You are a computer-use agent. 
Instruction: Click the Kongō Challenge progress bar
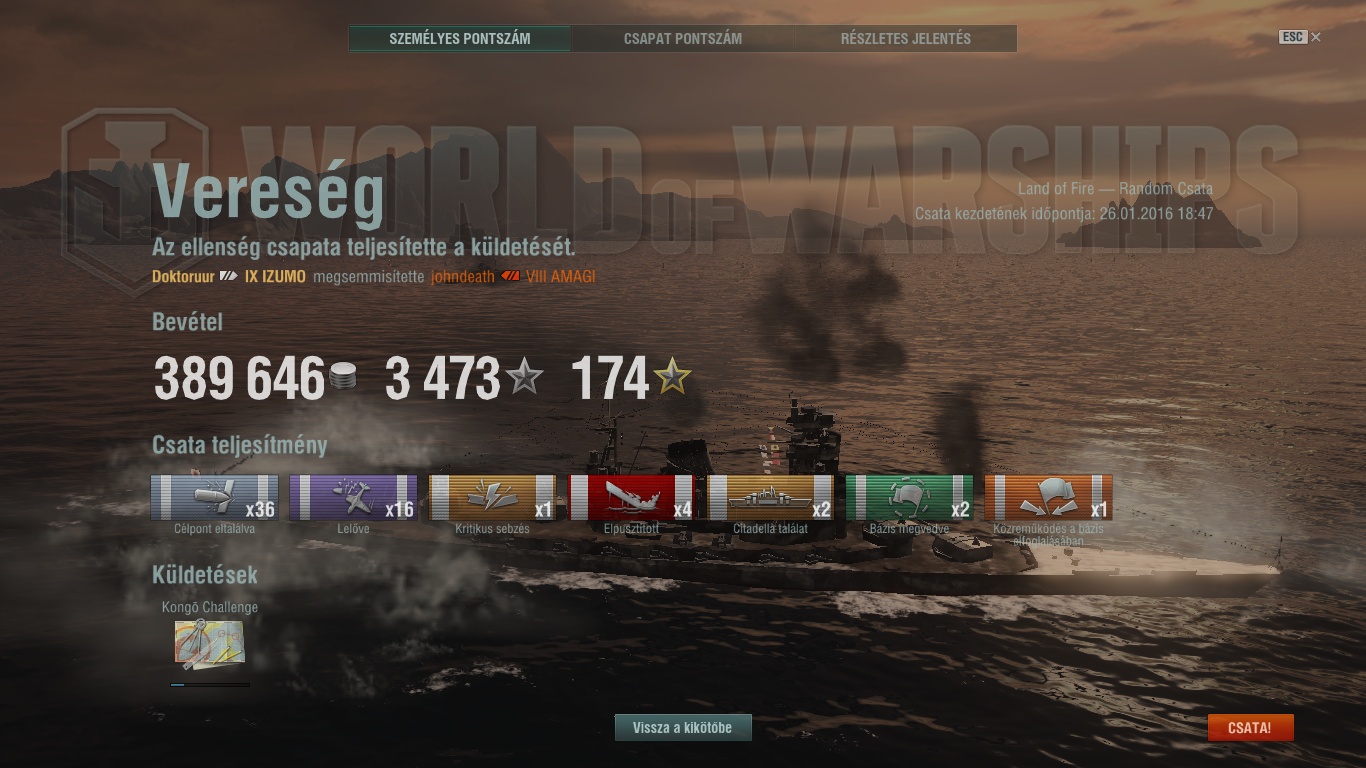pos(210,685)
